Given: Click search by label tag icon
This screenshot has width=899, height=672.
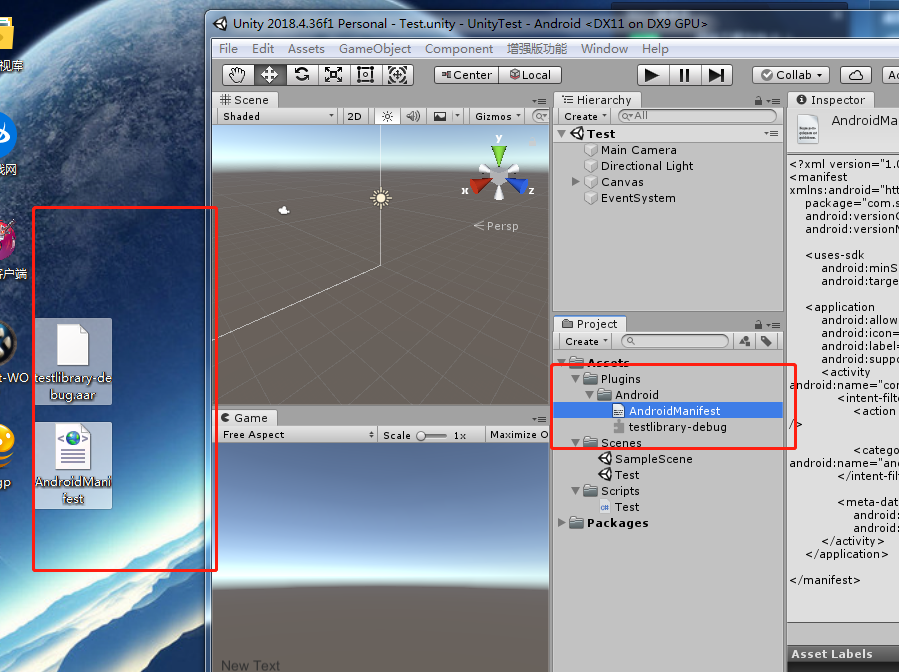Looking at the screenshot, I should [766, 341].
